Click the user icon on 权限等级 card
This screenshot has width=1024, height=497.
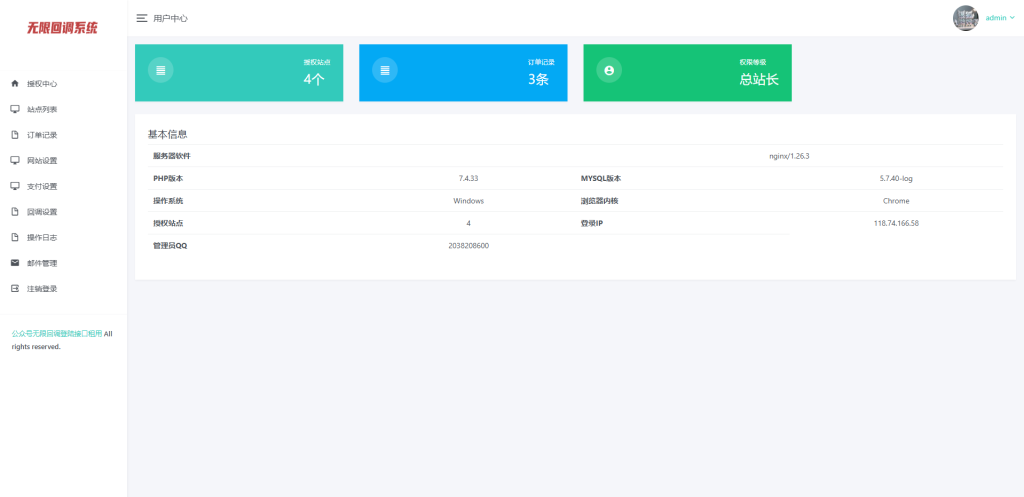[609, 71]
